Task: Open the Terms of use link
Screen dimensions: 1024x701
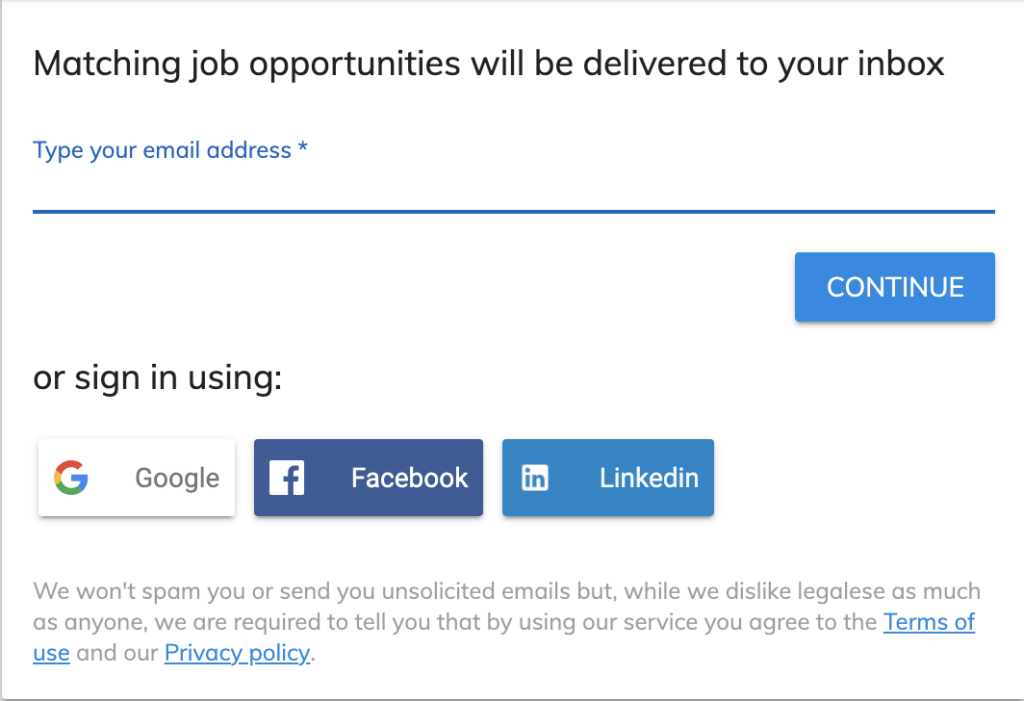Action: coord(929,622)
